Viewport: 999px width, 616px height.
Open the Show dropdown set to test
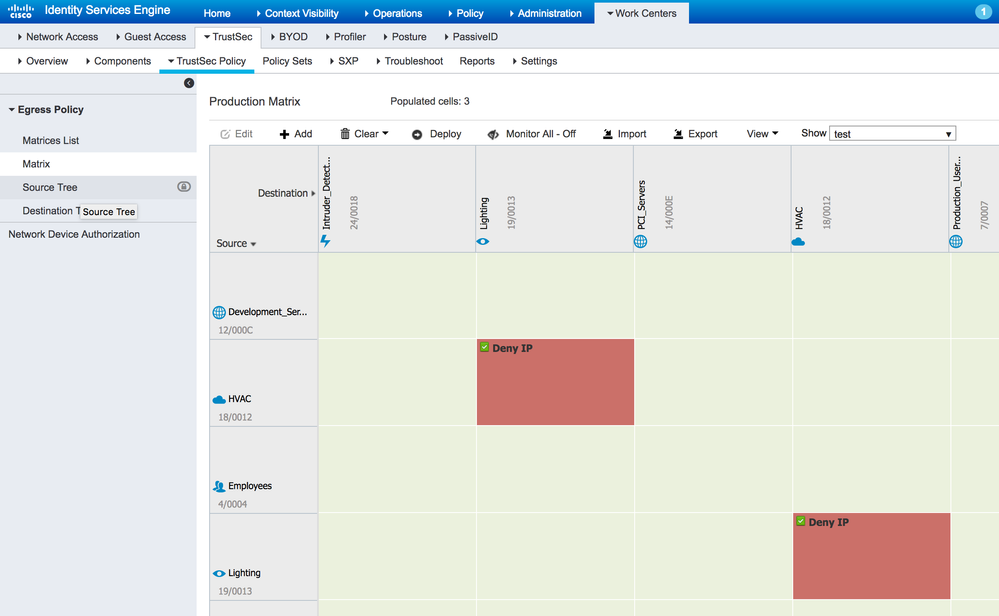pos(892,133)
